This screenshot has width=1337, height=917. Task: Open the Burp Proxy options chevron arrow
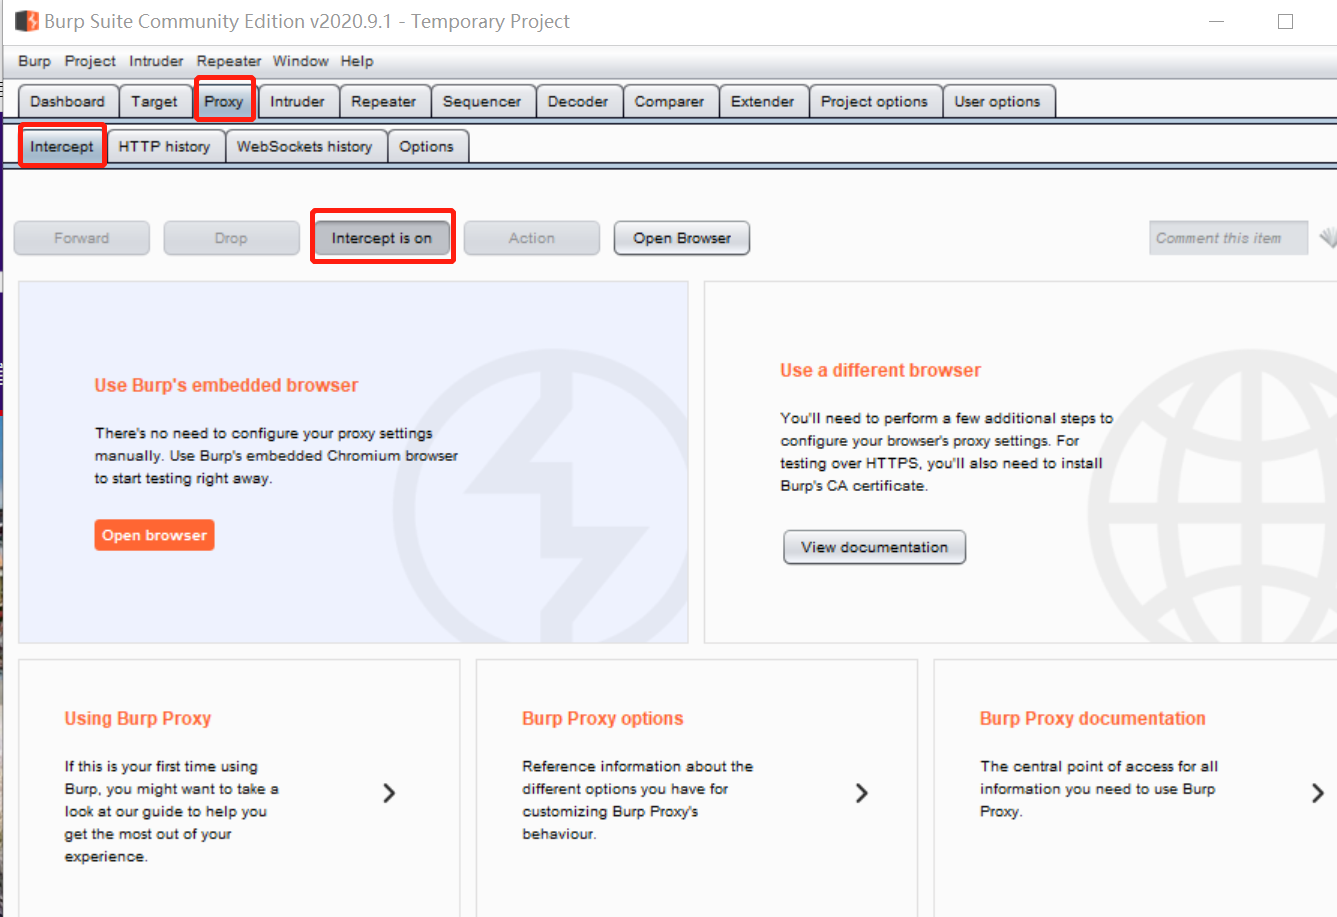coord(861,793)
